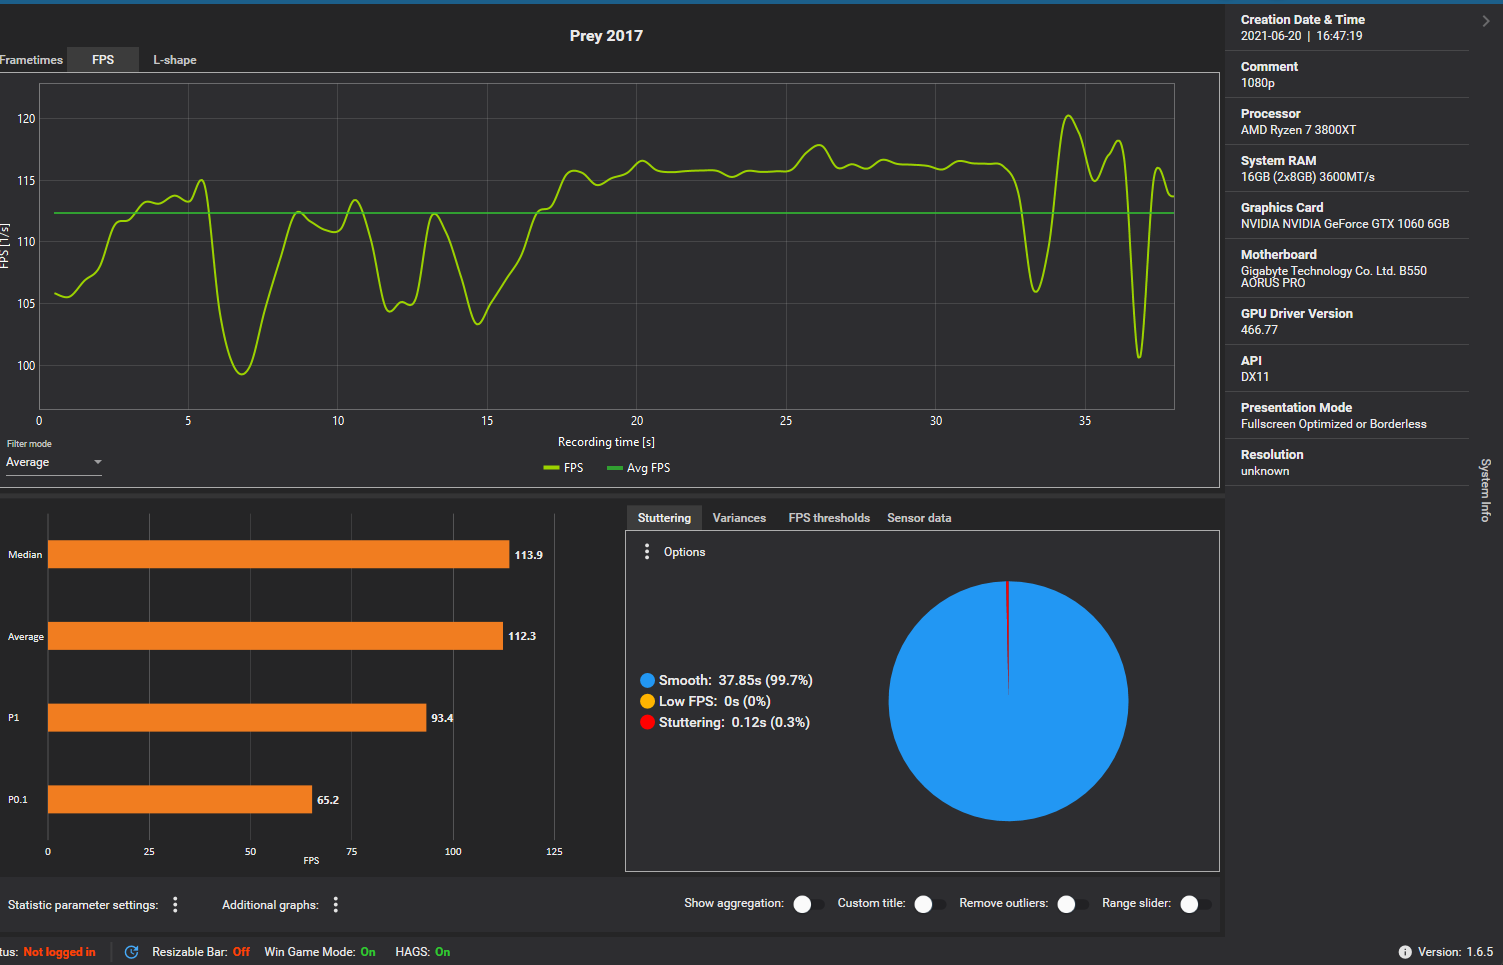Click the blue Smooth legend swatch
The height and width of the screenshot is (965, 1503).
(647, 681)
